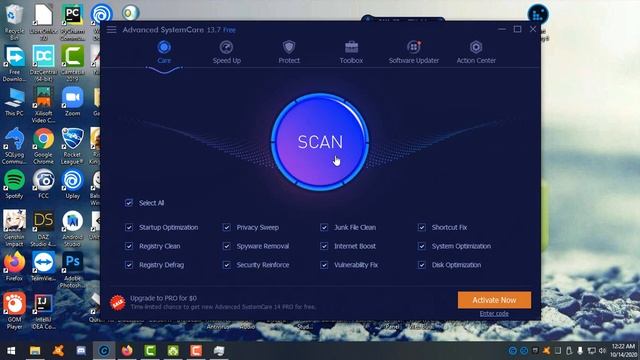Screen dimensions: 640x360
Task: Select the PyCharm desktop icon
Action: pos(72,22)
